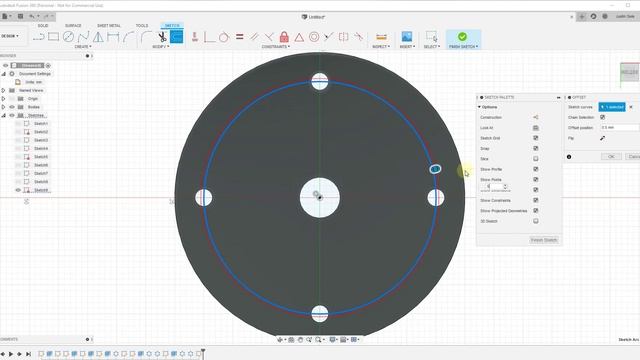Open the Insert image tool
The width and height of the screenshot is (640, 360).
407,37
